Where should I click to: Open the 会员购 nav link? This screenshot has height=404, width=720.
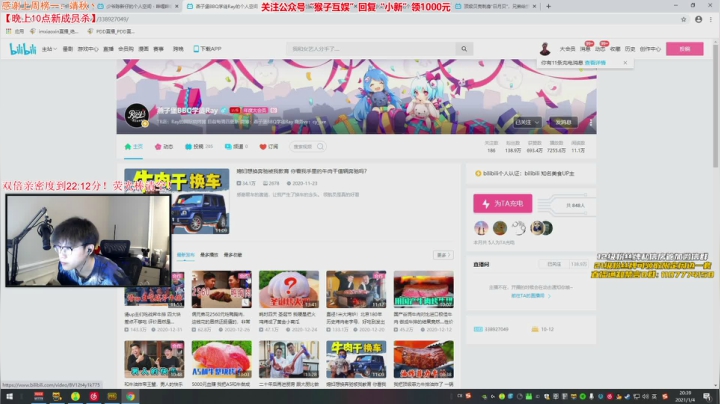126,49
